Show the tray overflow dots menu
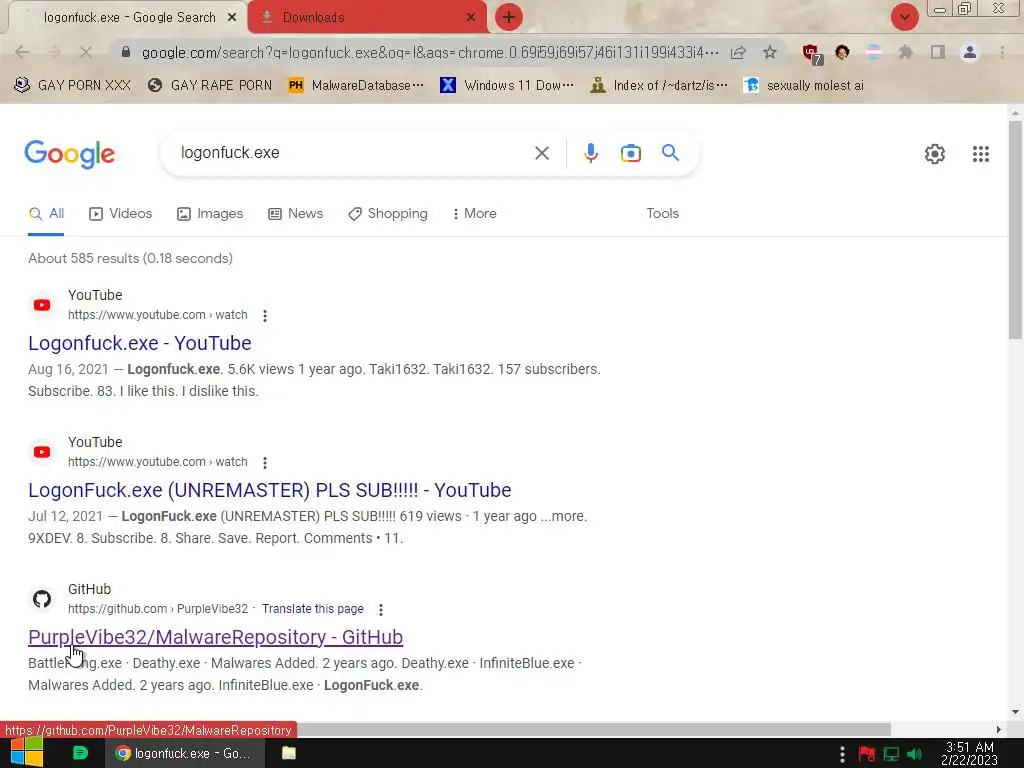Viewport: 1024px width, 768px height. [842, 754]
